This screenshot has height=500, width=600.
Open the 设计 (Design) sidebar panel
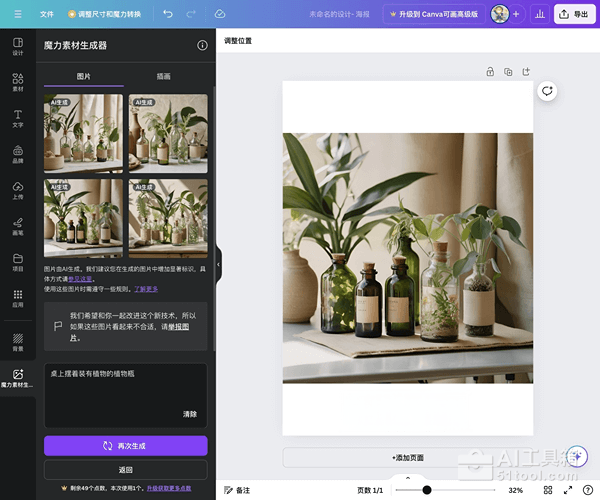pyautogui.click(x=17, y=46)
